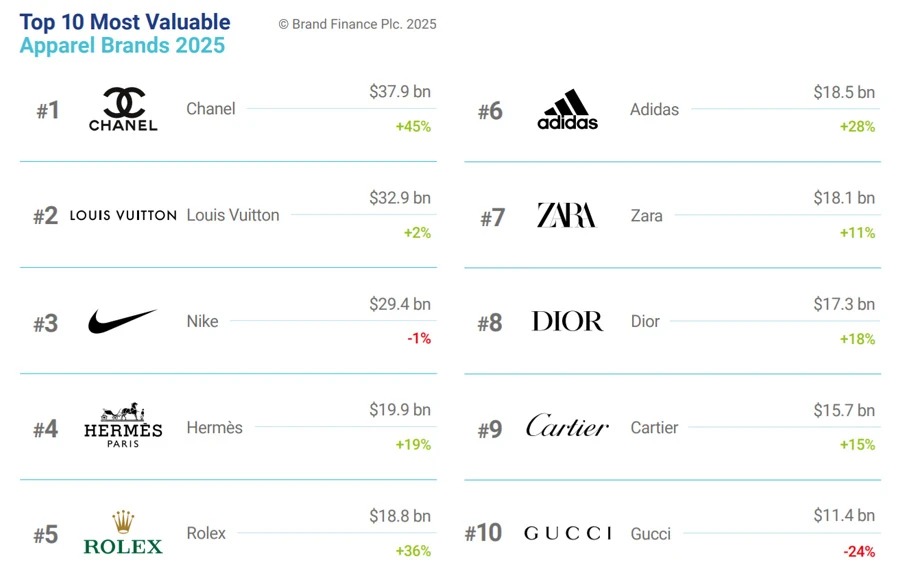Click the Dior wordmark logo
This screenshot has width=900, height=573.
(x=567, y=321)
